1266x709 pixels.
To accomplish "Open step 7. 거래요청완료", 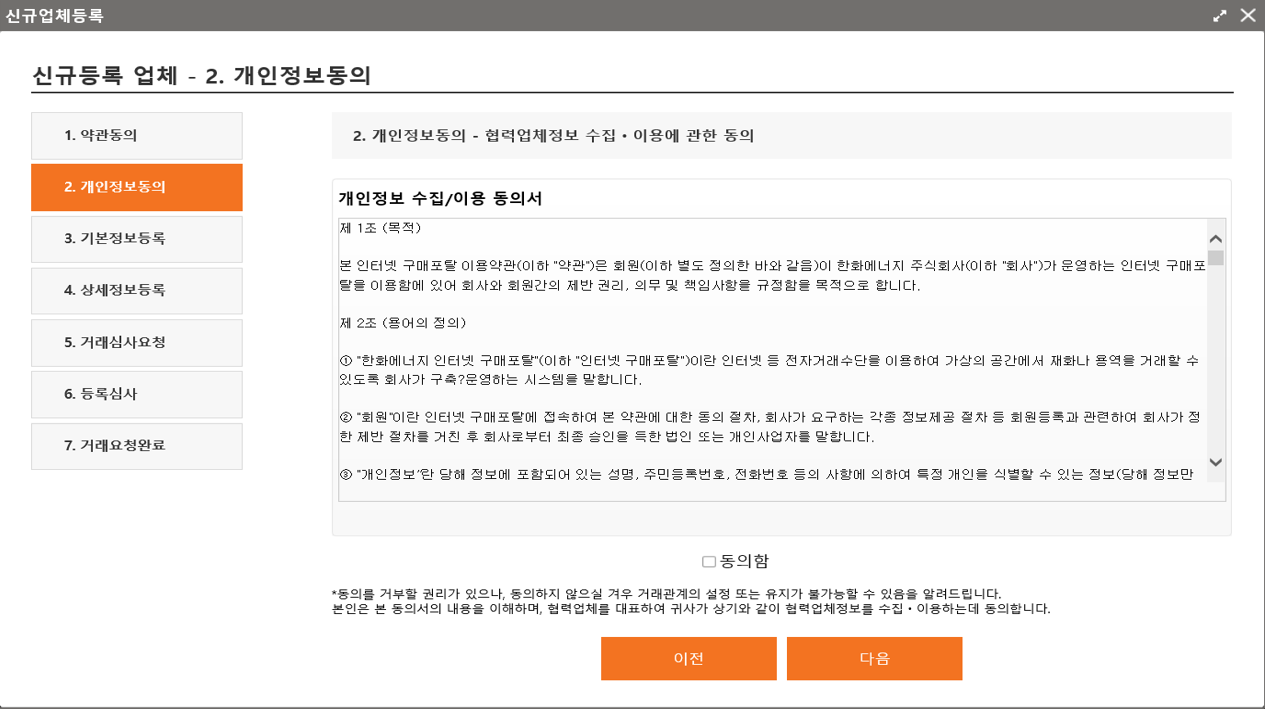I will pos(137,446).
